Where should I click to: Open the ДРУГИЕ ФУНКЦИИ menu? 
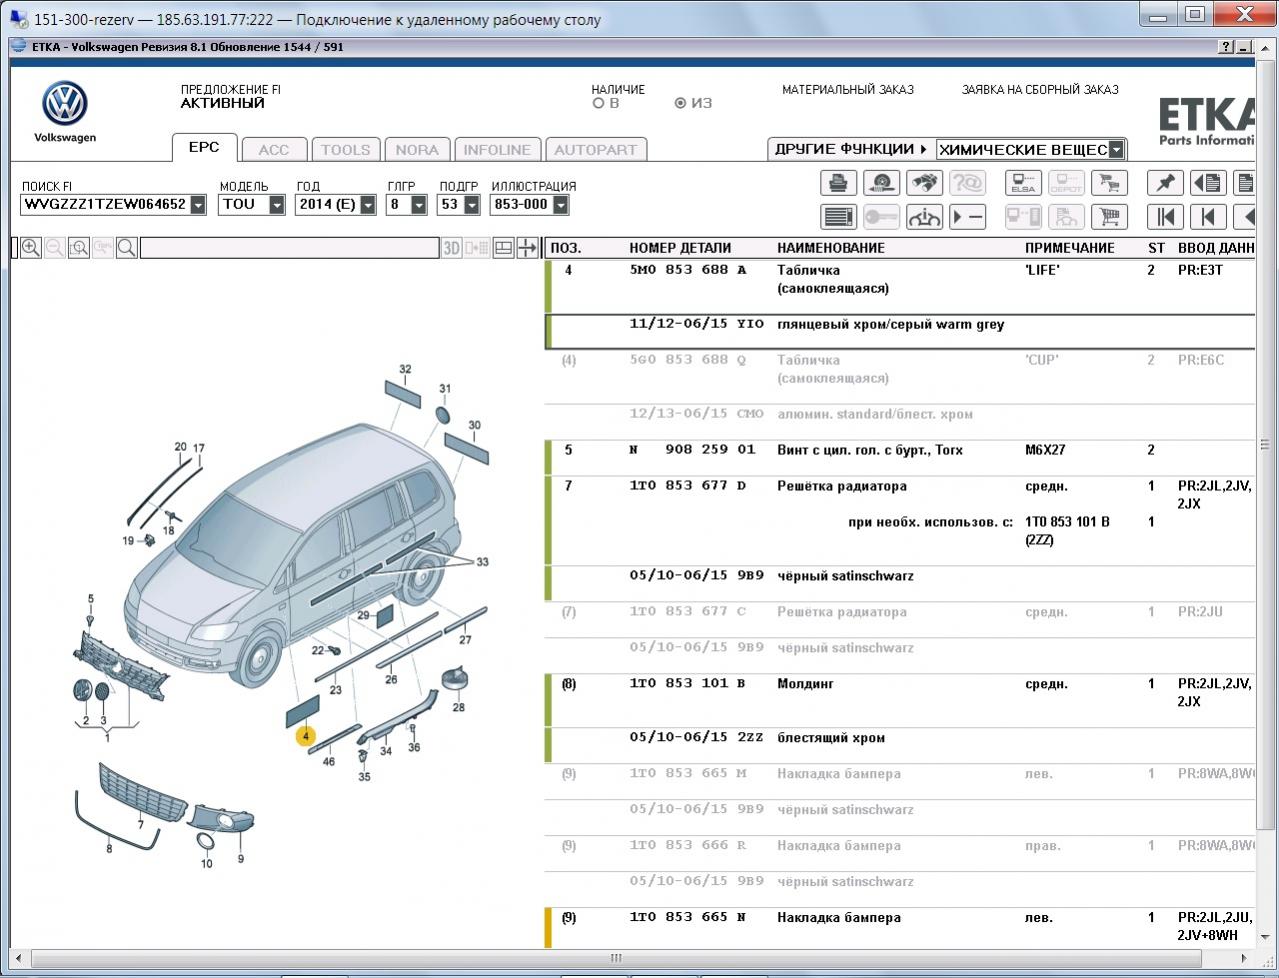[x=851, y=149]
